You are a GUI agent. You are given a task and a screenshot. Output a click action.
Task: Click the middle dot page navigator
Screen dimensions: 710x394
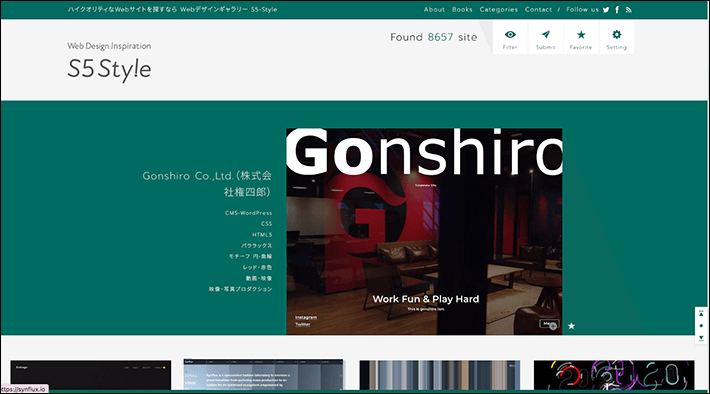pyautogui.click(x=701, y=326)
